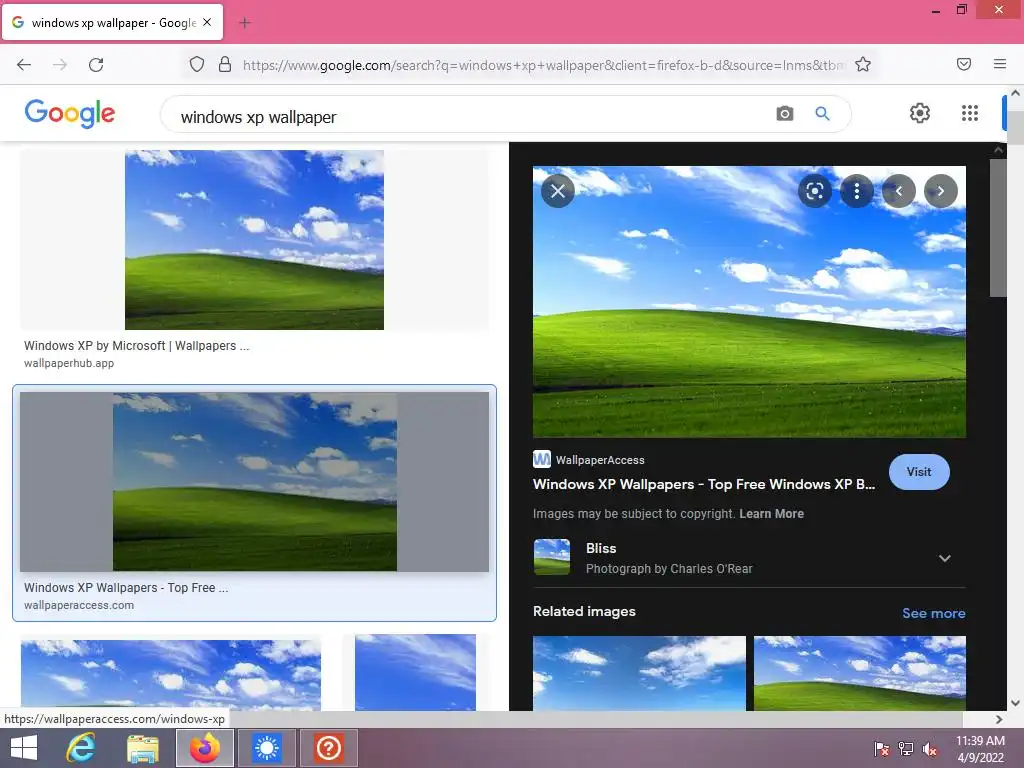Click the Firefox taskbar icon
The image size is (1024, 768).
pyautogui.click(x=205, y=748)
